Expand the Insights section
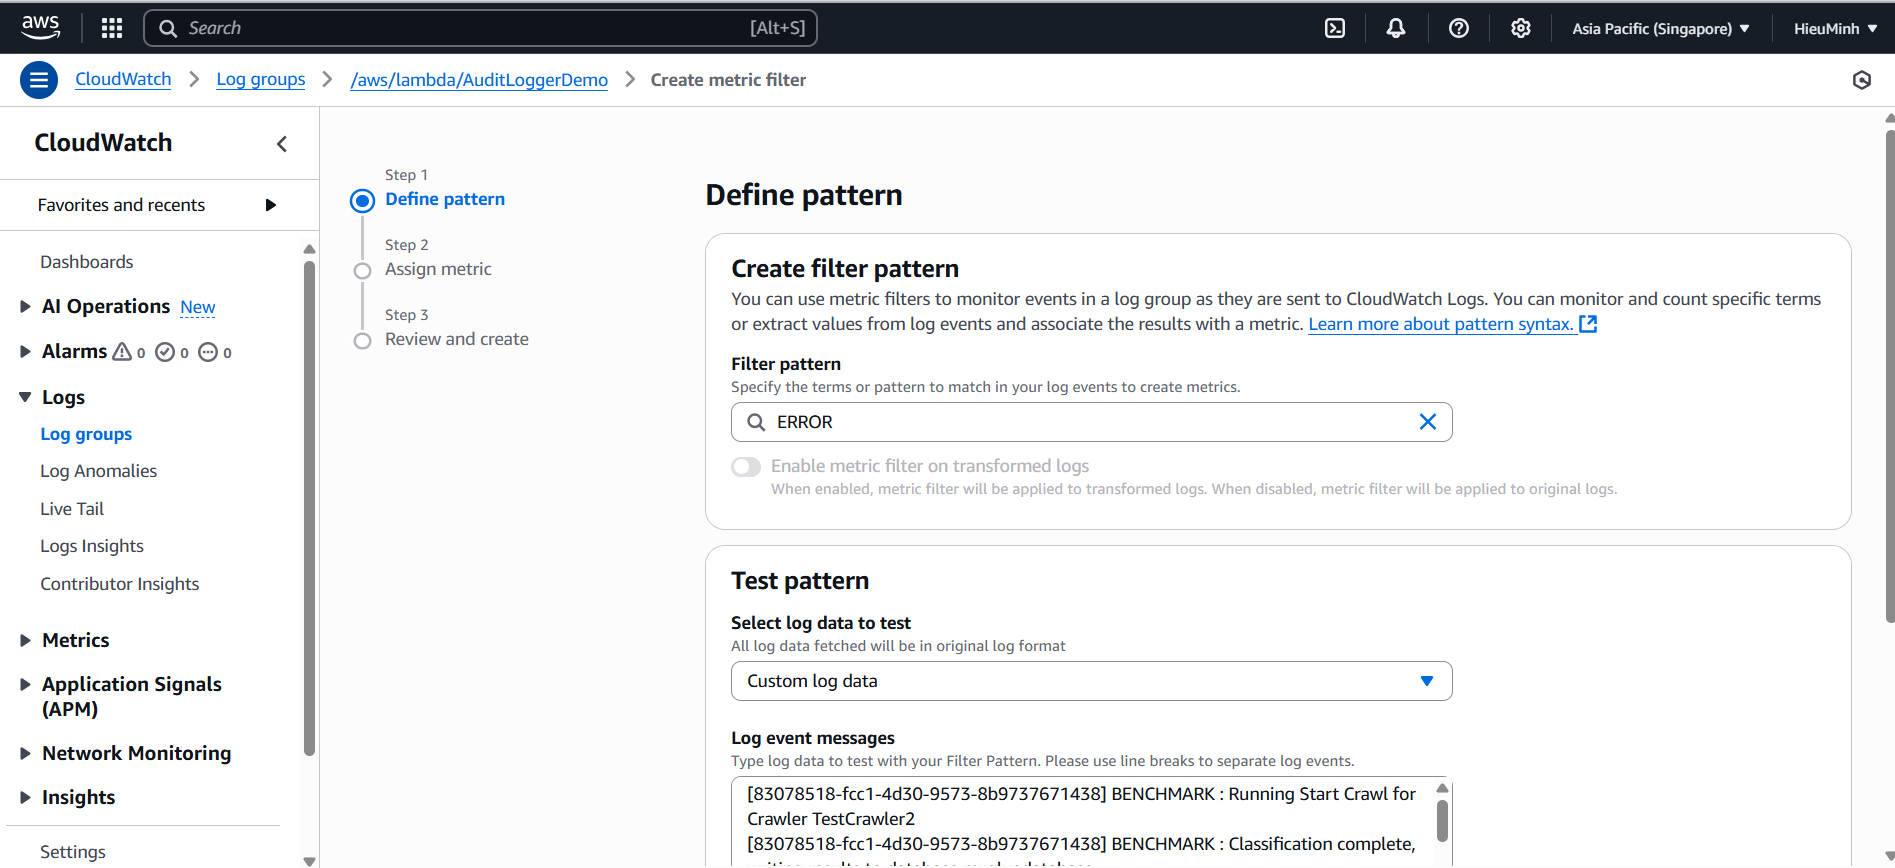This screenshot has width=1895, height=868. tap(25, 797)
